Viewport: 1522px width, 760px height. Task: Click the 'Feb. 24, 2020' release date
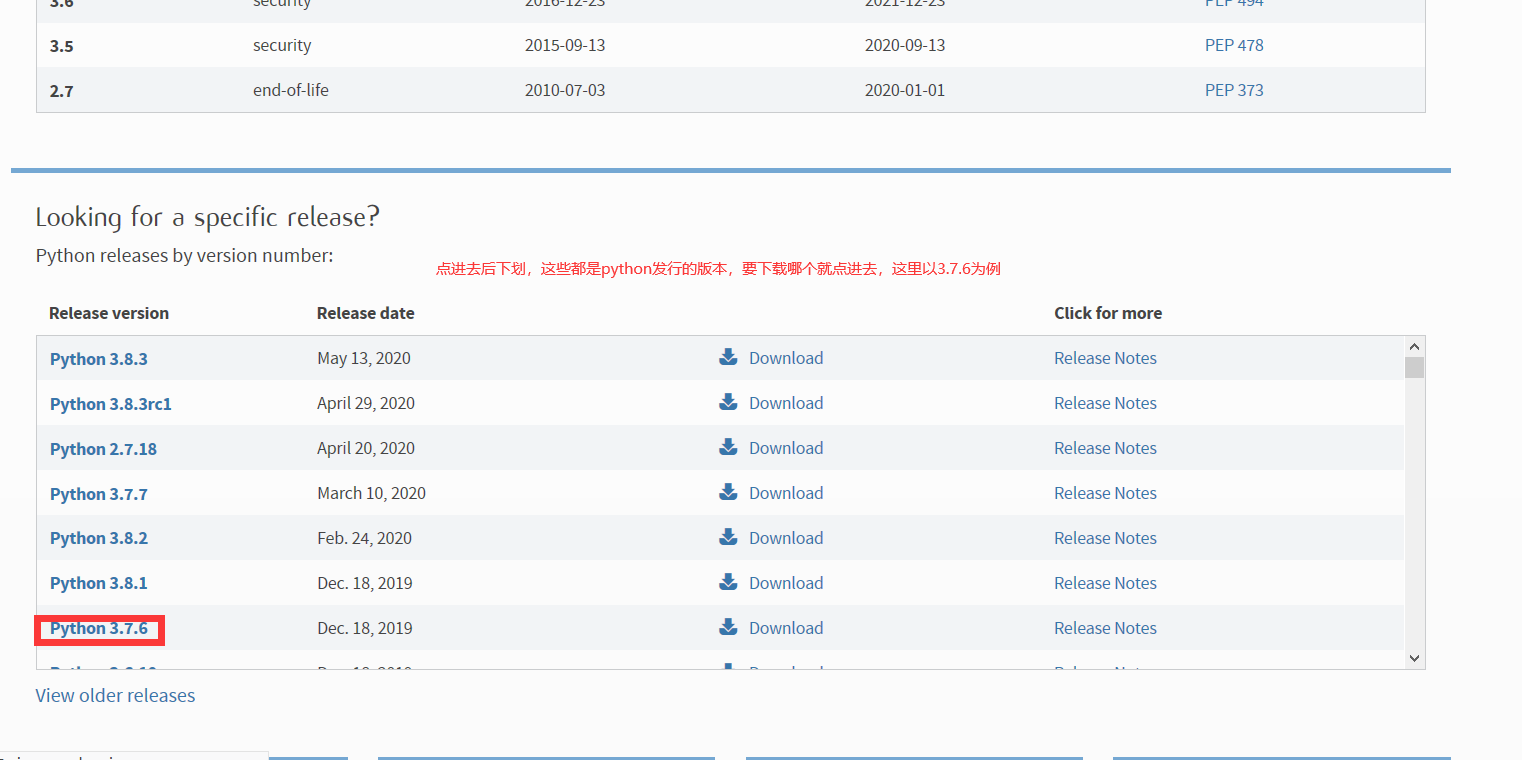[x=364, y=538]
